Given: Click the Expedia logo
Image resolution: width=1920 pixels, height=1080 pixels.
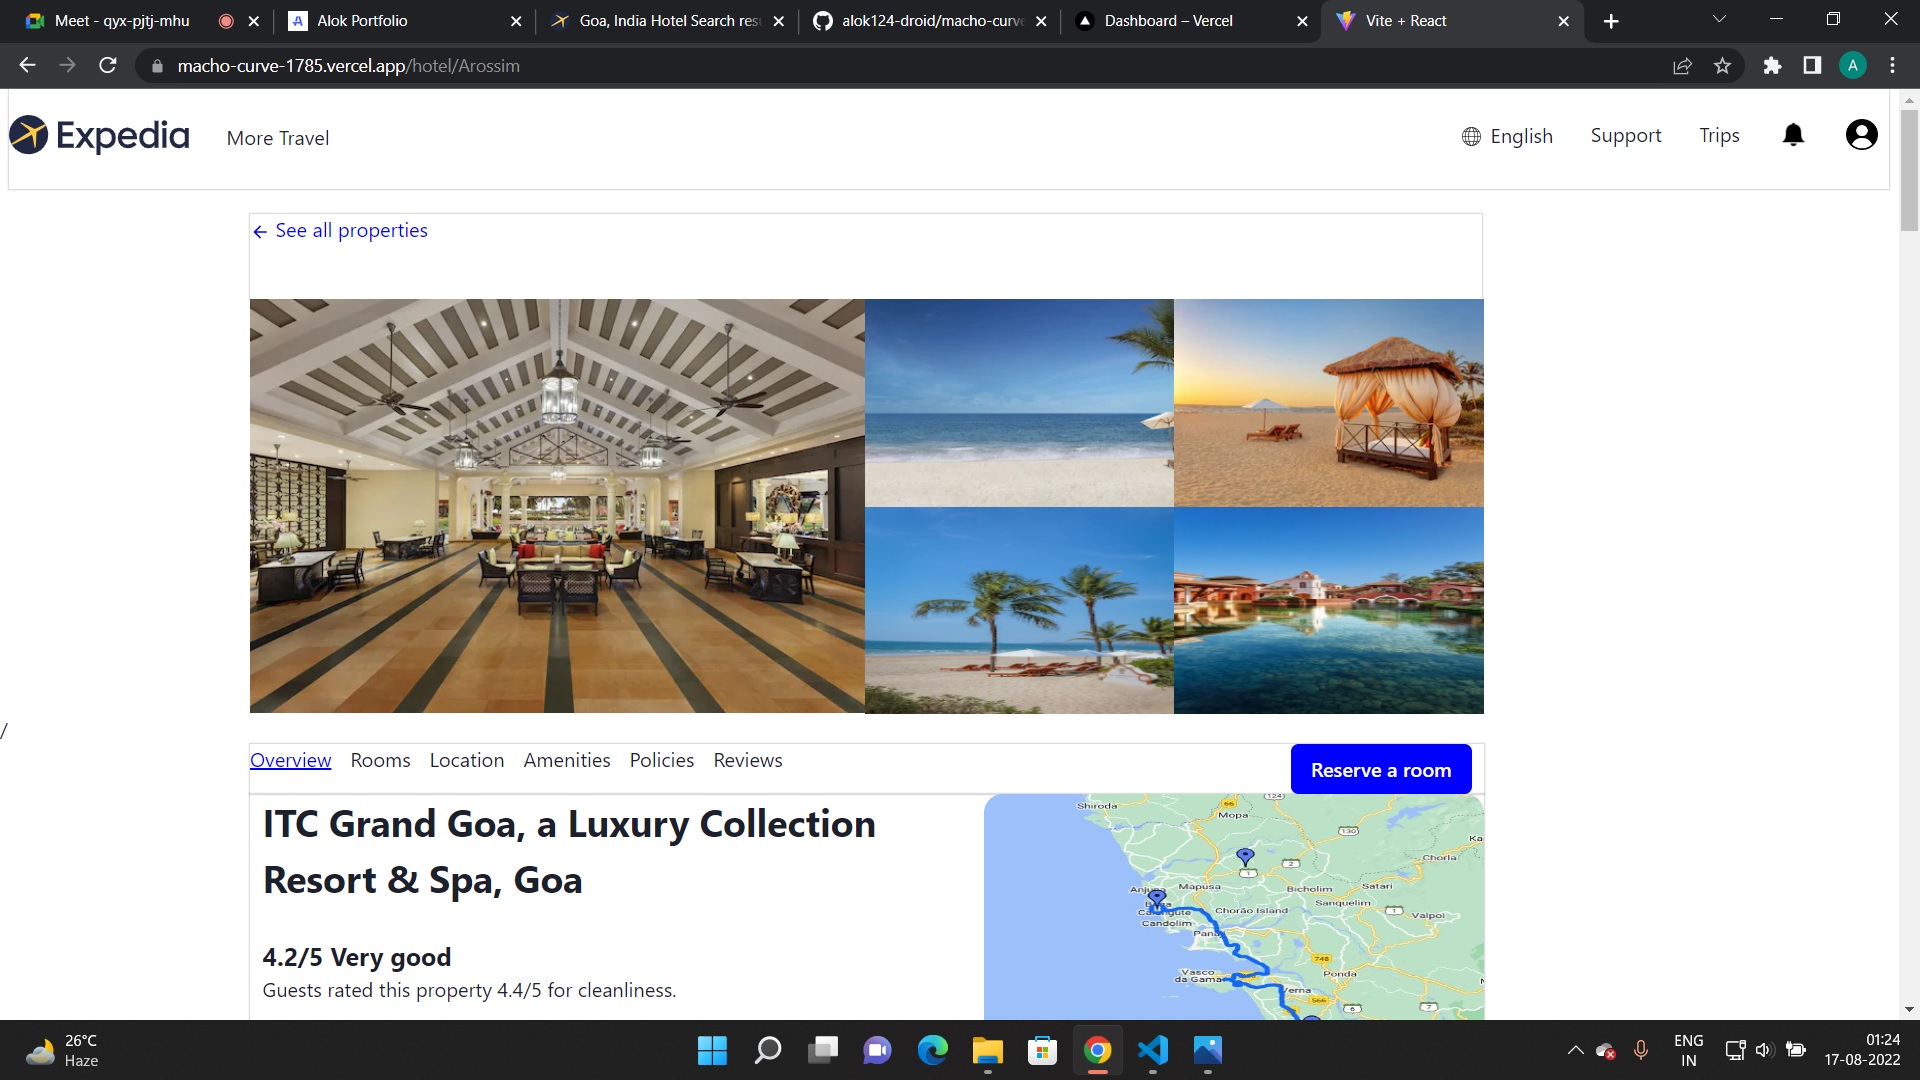Looking at the screenshot, I should tap(99, 135).
